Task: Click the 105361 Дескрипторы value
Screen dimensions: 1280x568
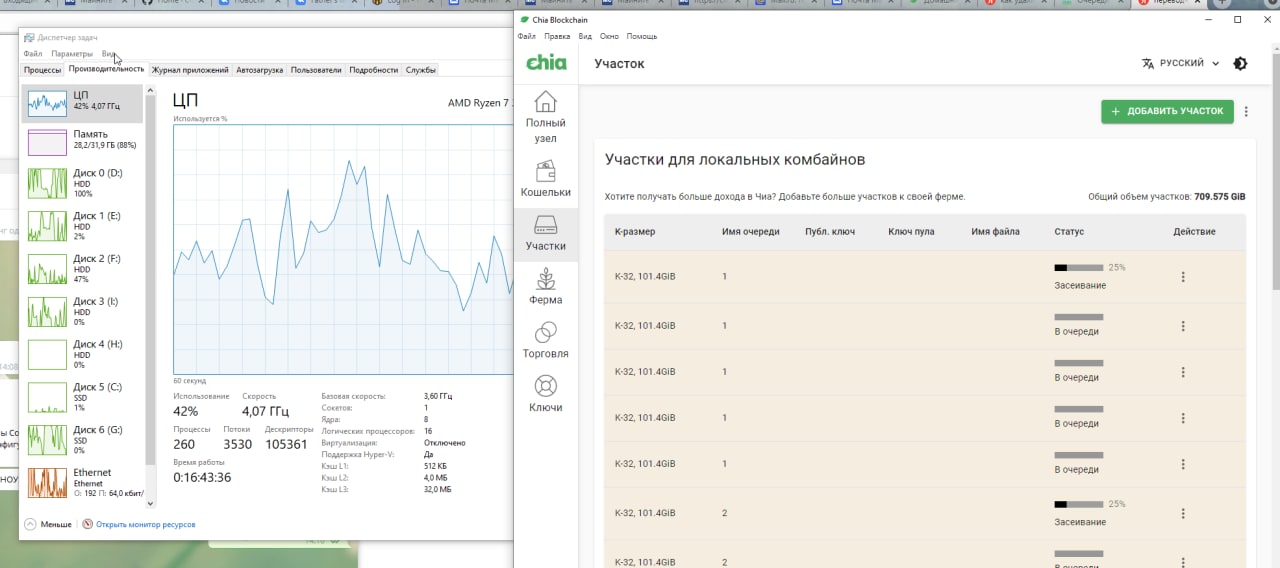Action: [x=286, y=444]
